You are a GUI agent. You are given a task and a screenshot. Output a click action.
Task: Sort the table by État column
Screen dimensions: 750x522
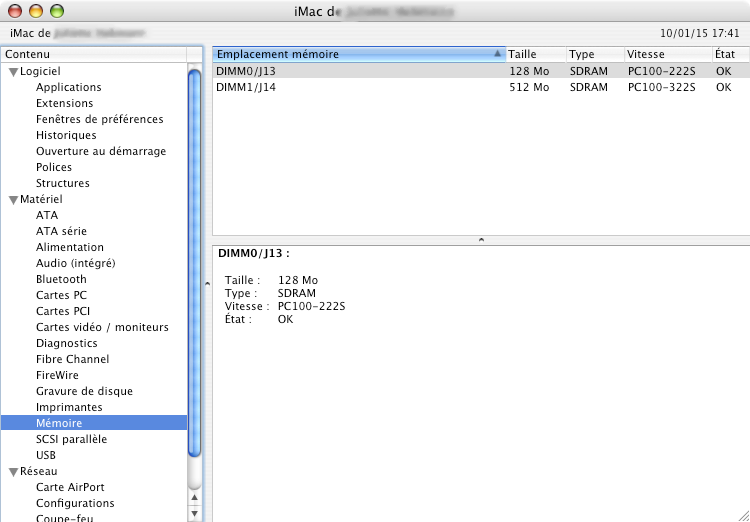tap(731, 54)
